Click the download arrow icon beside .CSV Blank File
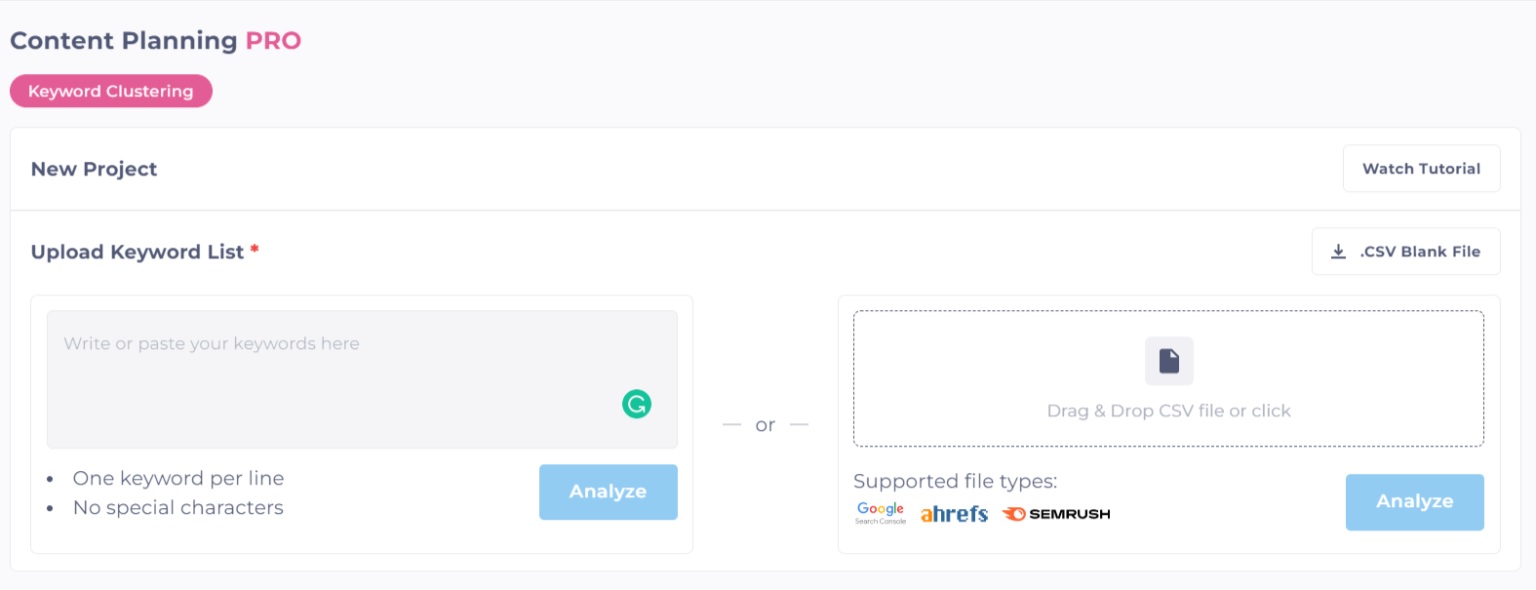Image resolution: width=1536 pixels, height=590 pixels. tap(1338, 252)
